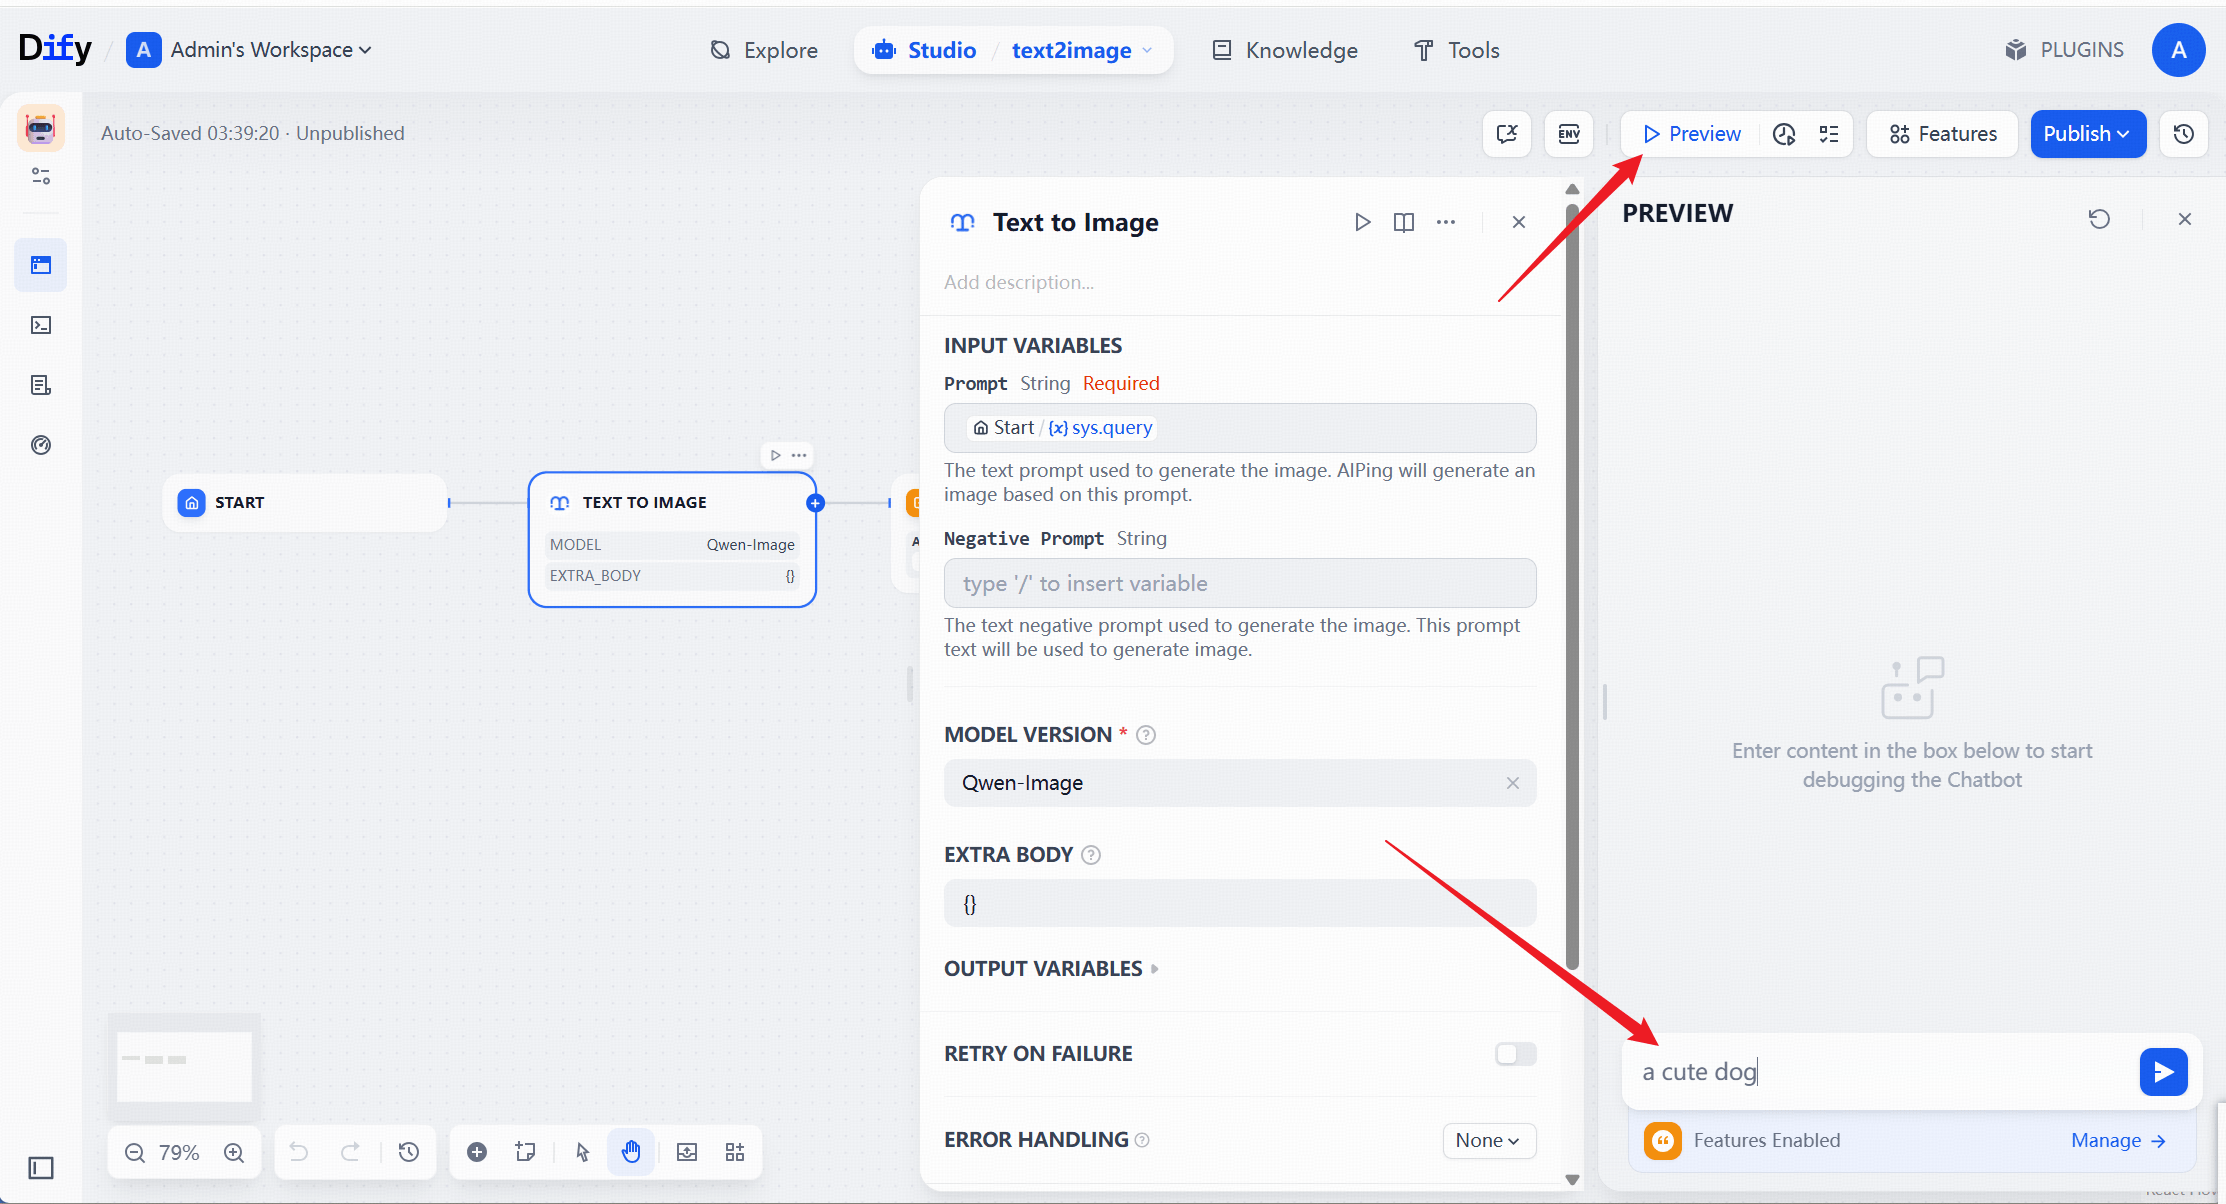This screenshot has height=1204, width=2226.
Task: Click the send message arrow button
Action: [x=2163, y=1072]
